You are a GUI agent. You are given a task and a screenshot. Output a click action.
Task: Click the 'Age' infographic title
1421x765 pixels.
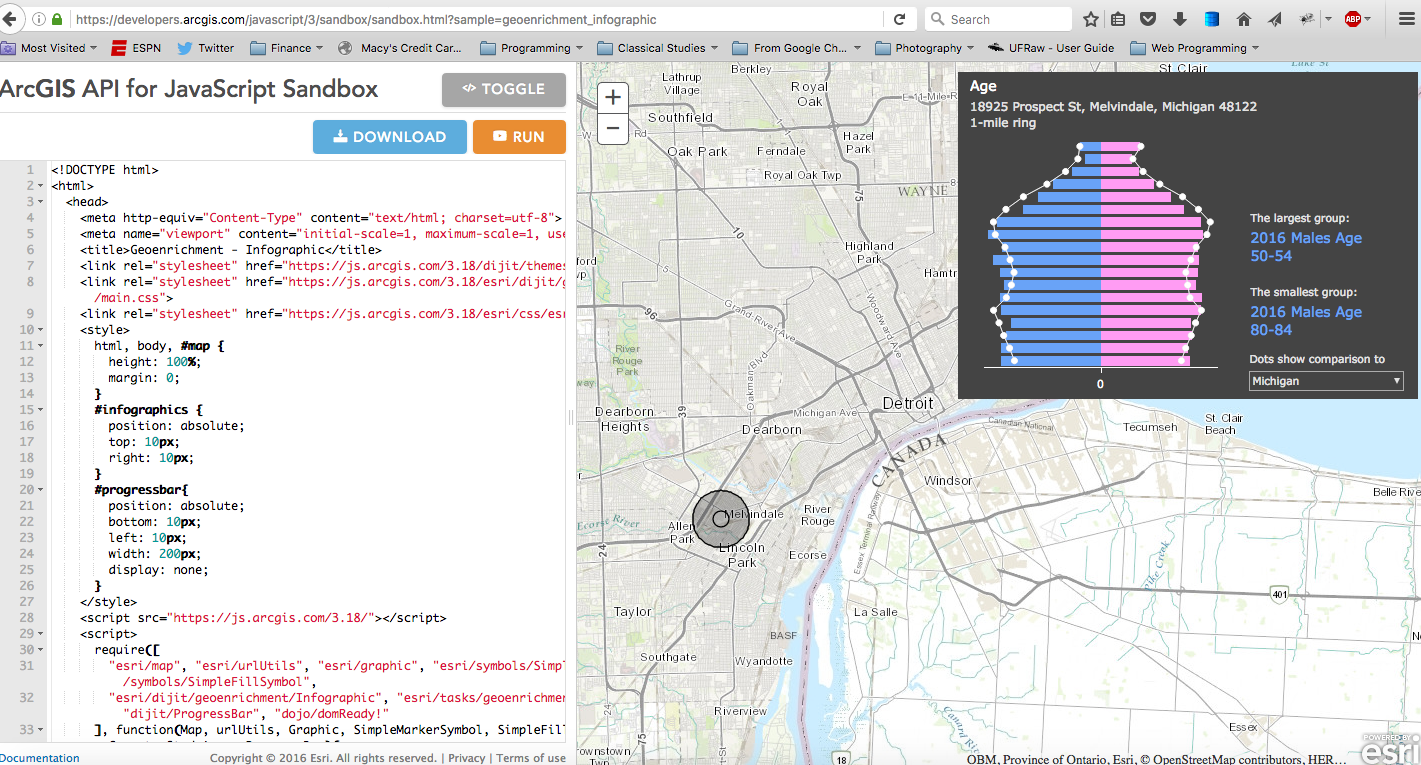(x=983, y=87)
